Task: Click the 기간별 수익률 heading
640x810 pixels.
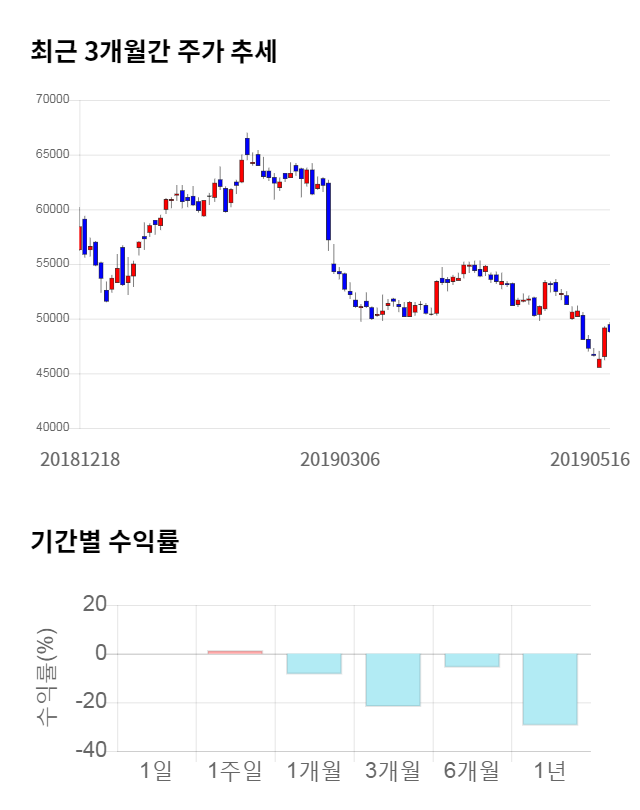Action: [x=105, y=543]
